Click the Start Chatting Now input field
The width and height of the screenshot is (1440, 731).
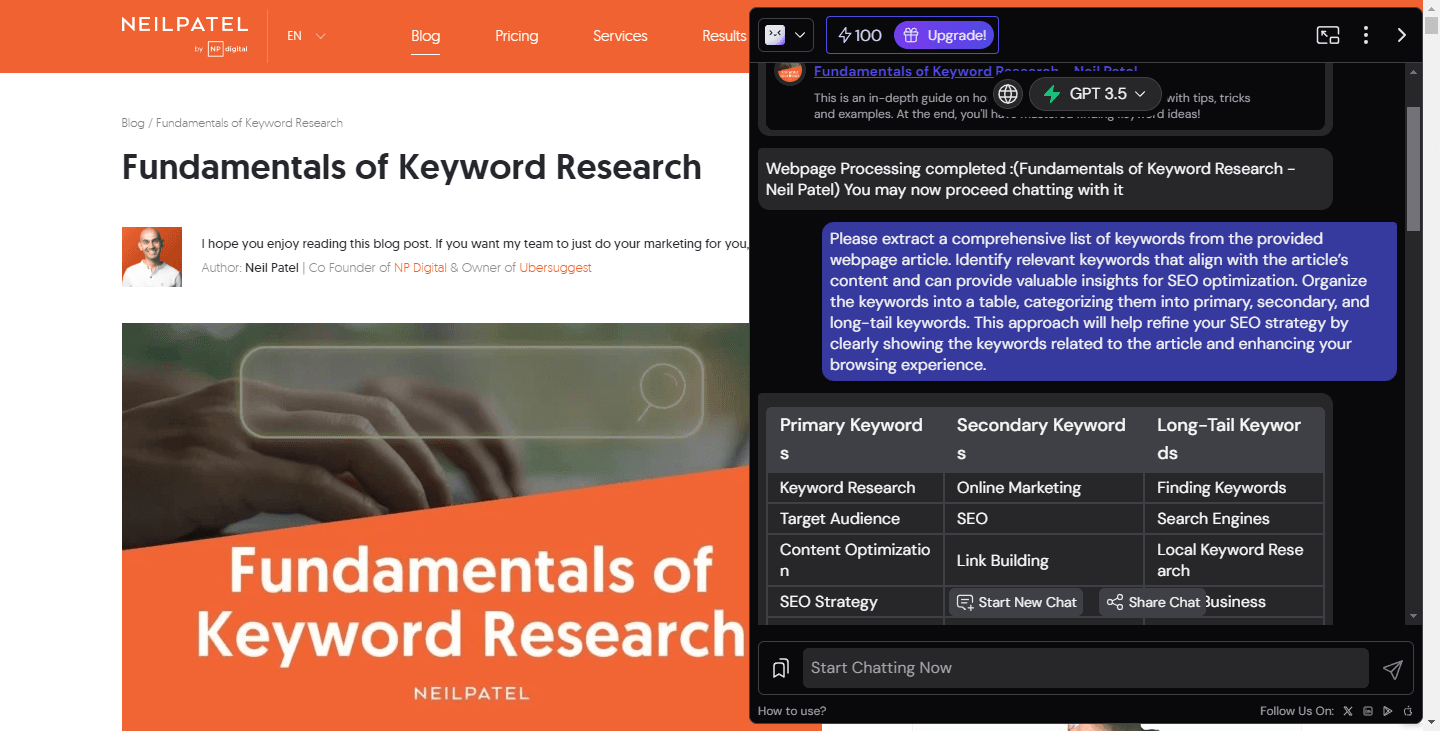(1085, 668)
